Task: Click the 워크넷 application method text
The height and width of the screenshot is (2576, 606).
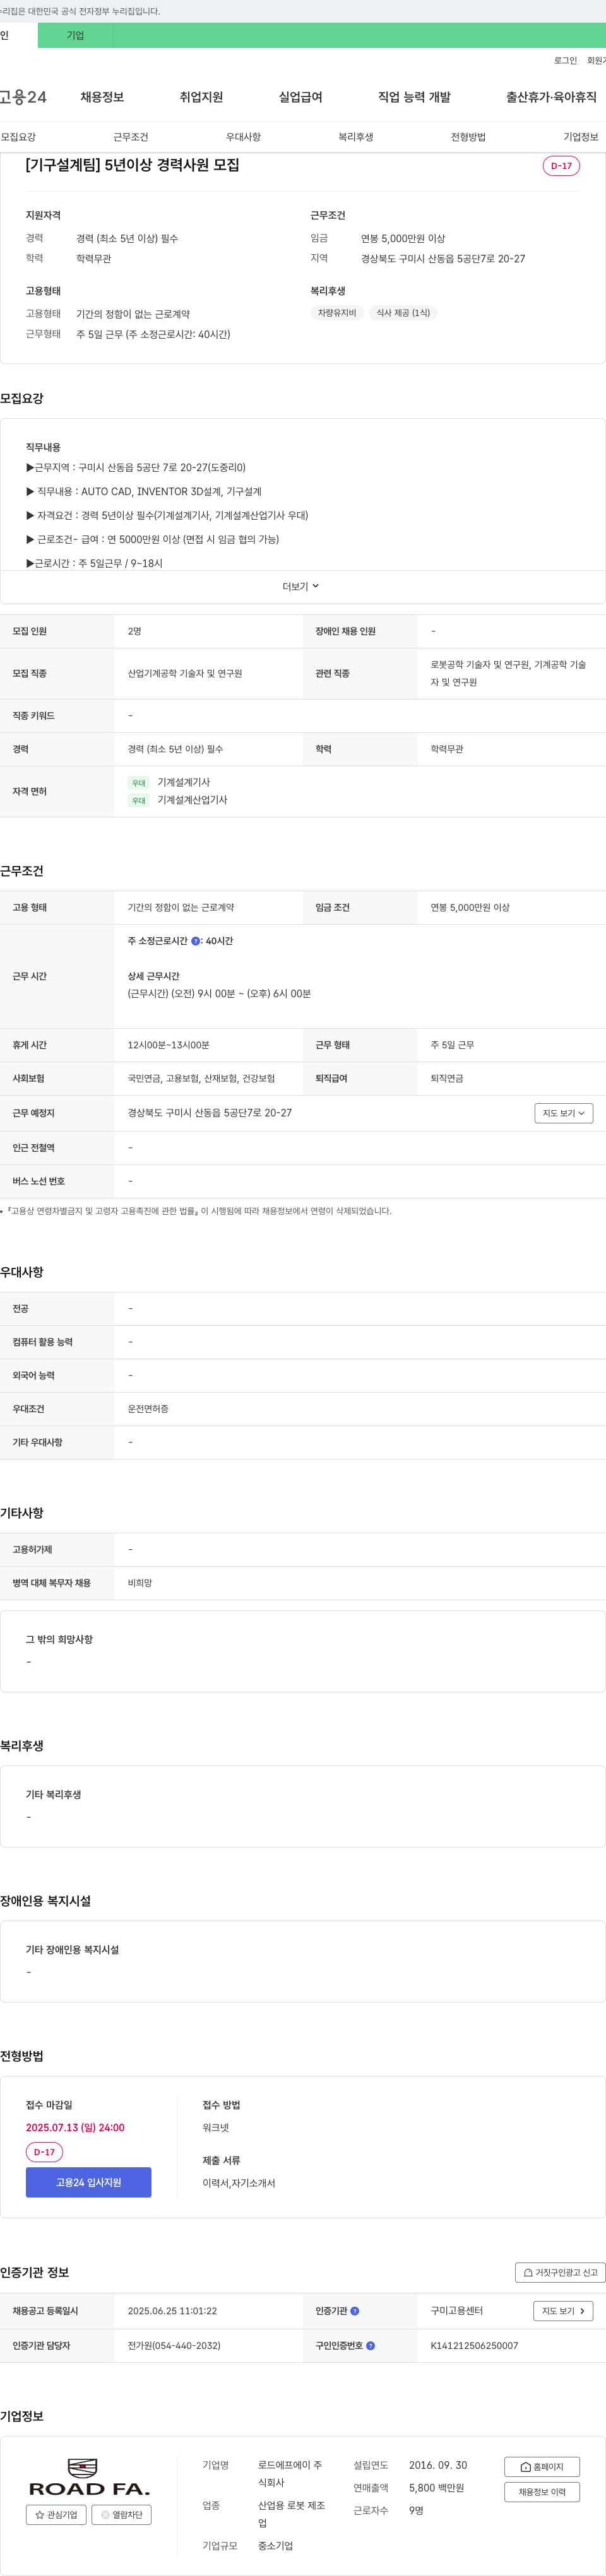Action: pyautogui.click(x=216, y=2128)
